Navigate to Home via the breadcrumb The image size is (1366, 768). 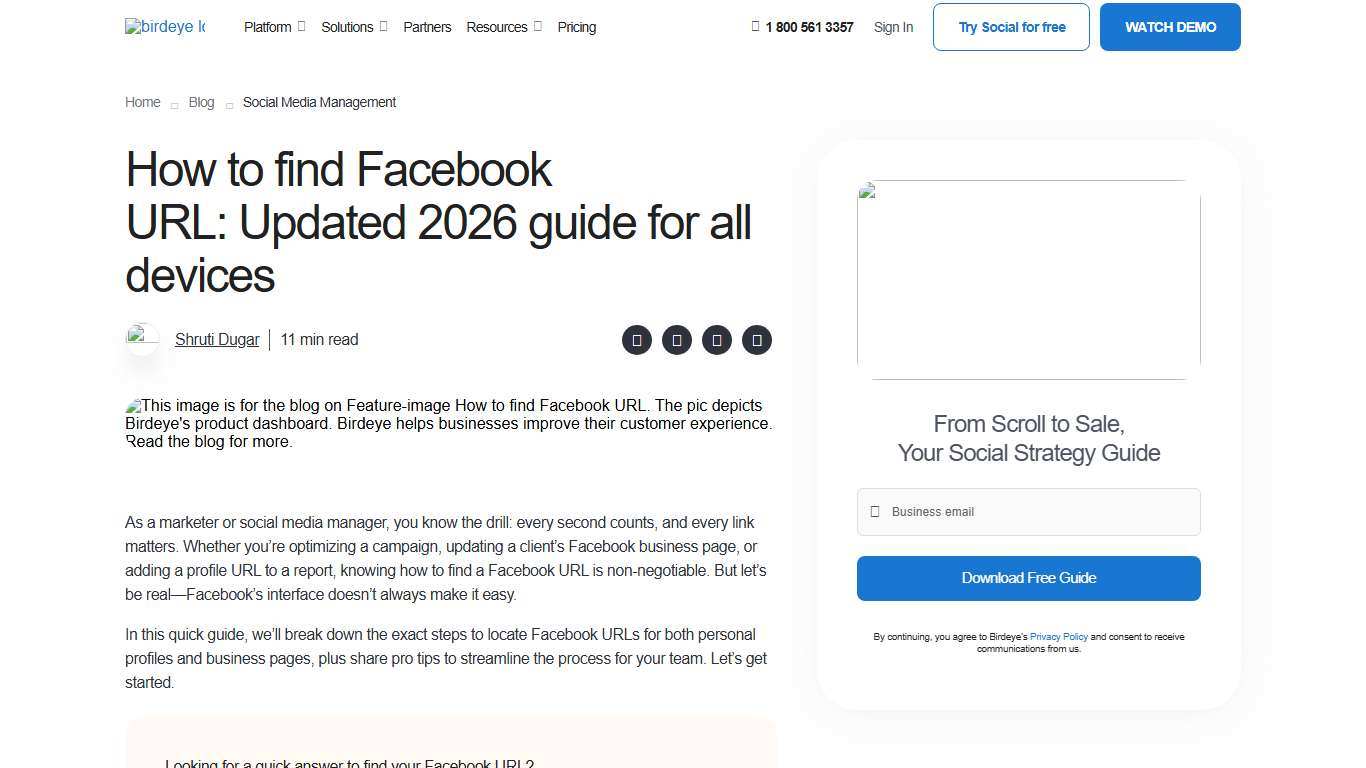click(x=142, y=102)
